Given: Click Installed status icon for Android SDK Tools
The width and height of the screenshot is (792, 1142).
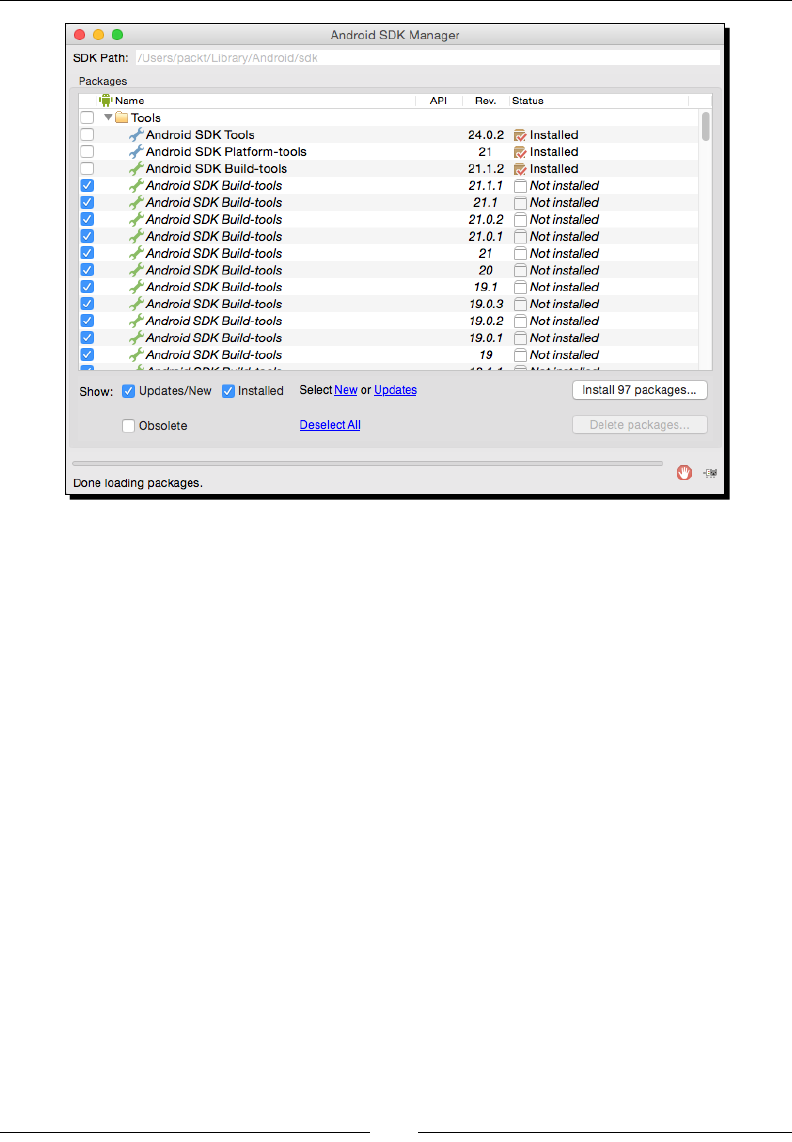Looking at the screenshot, I should (520, 135).
